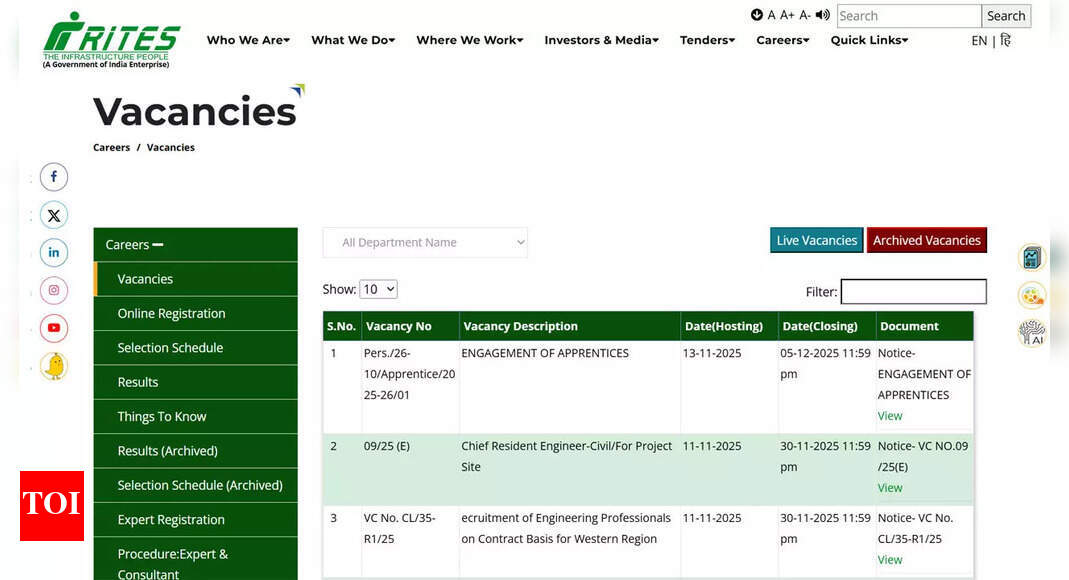This screenshot has width=1069, height=580.
Task: Launch the AI assistant icon on the right
Action: pyautogui.click(x=1032, y=332)
